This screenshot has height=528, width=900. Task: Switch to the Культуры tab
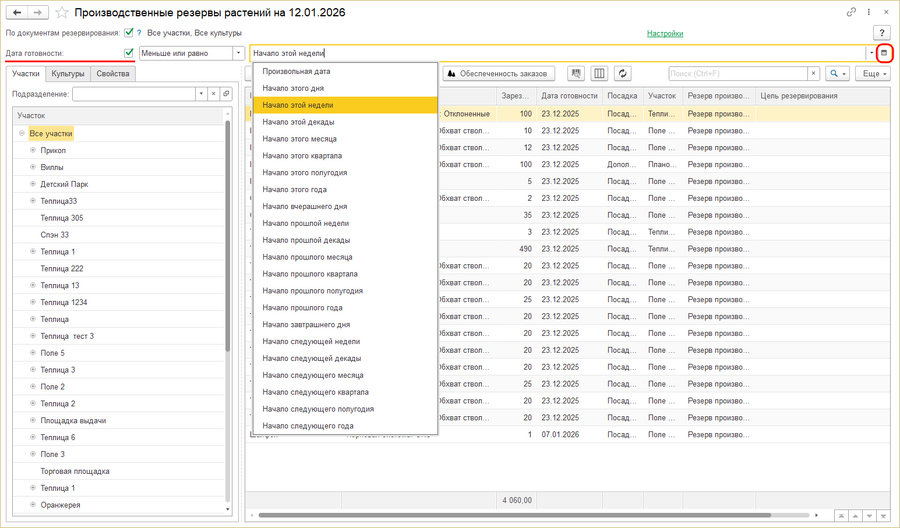[x=68, y=74]
